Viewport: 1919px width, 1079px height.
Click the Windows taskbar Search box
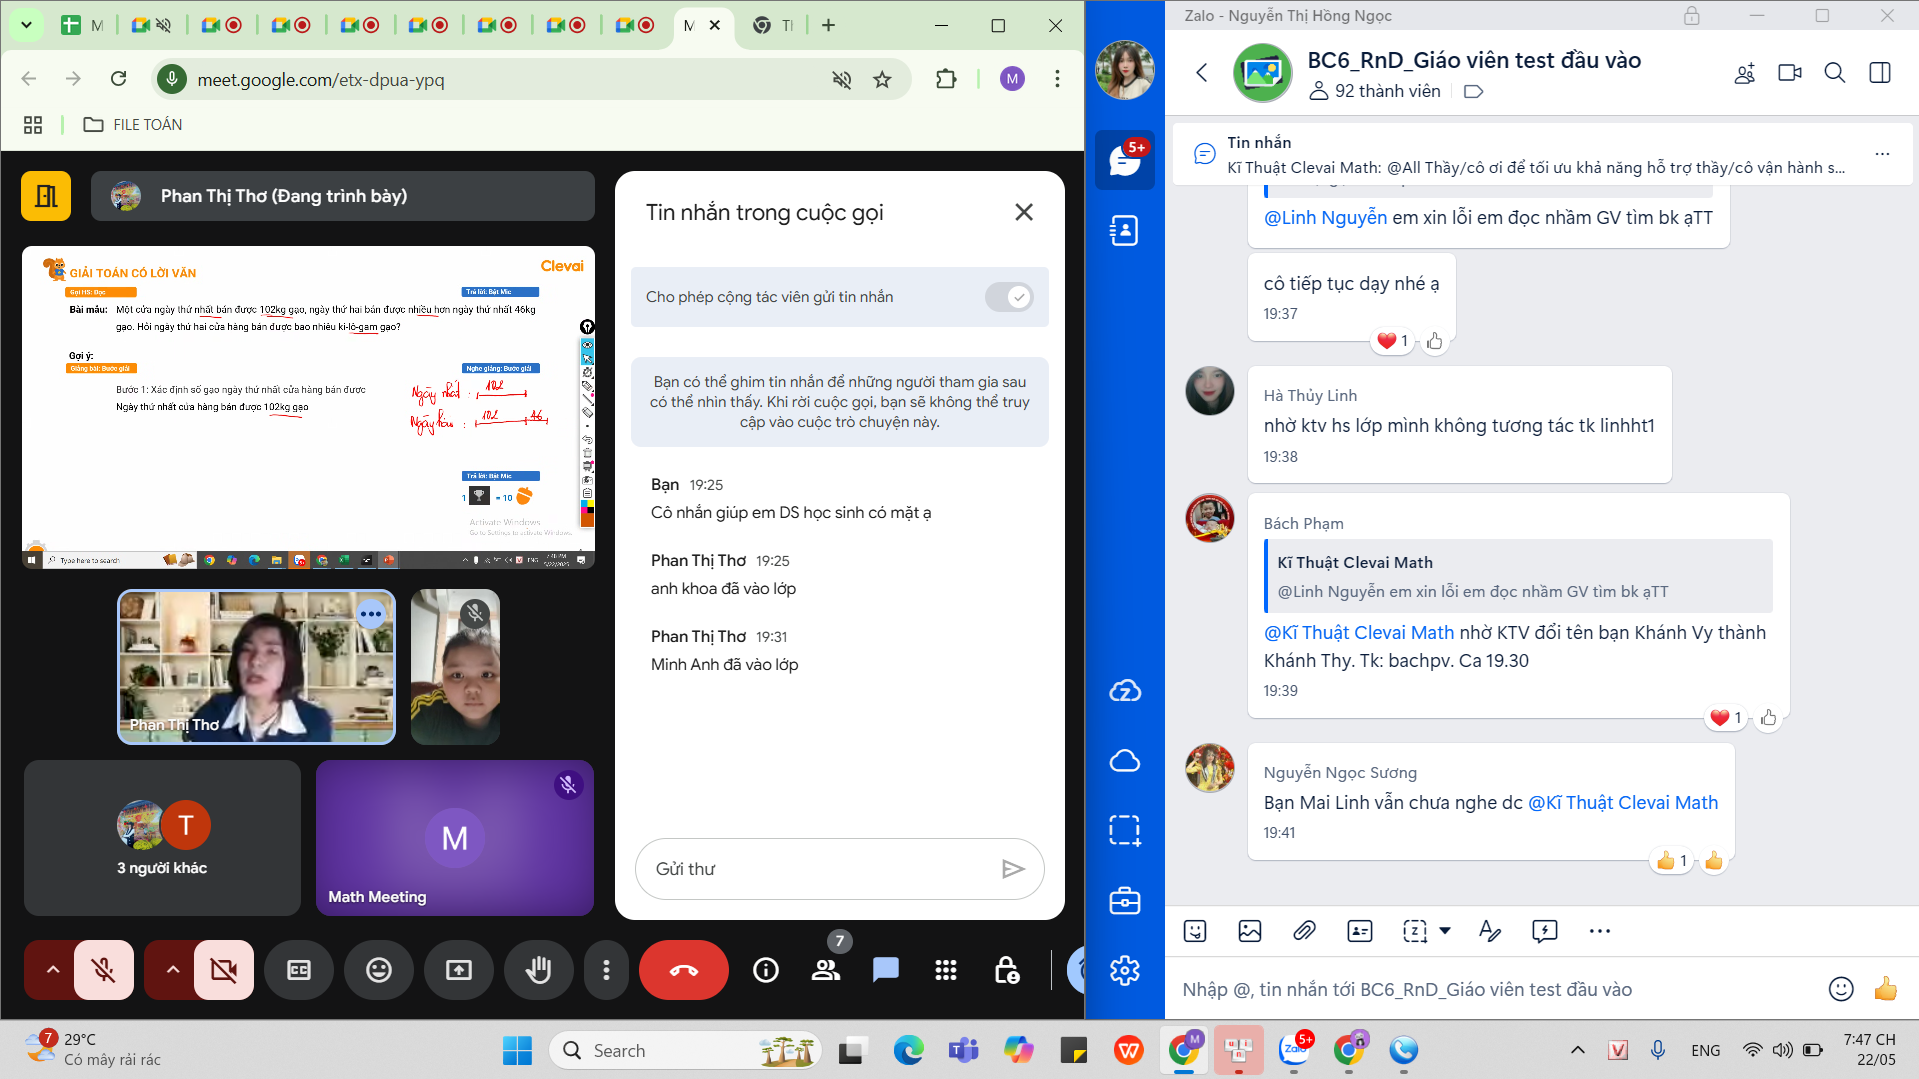pyautogui.click(x=685, y=1051)
